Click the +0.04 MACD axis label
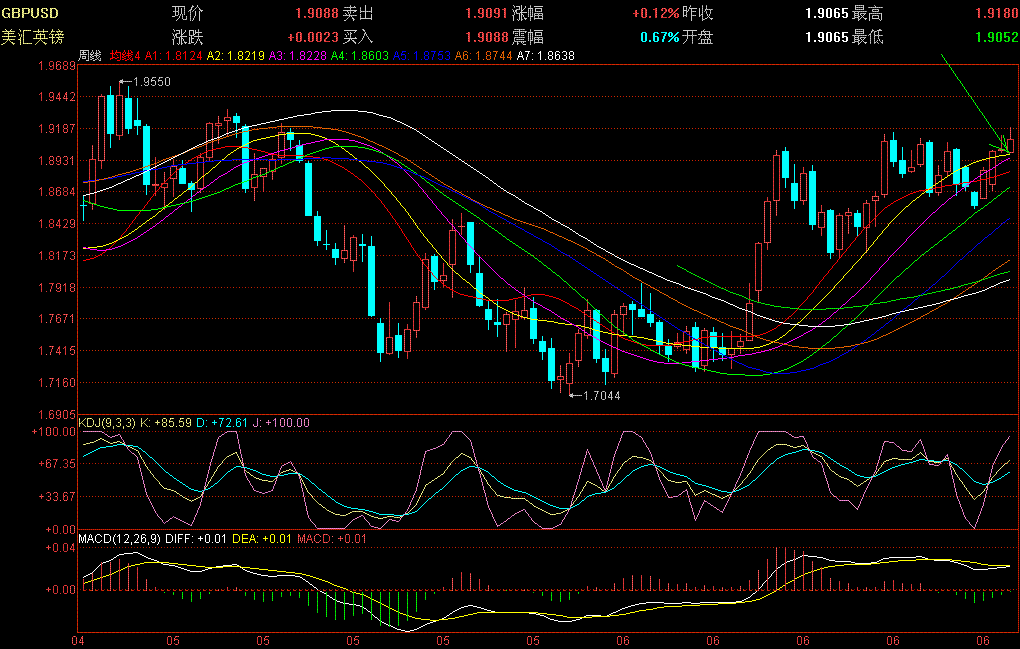 [x=60, y=548]
